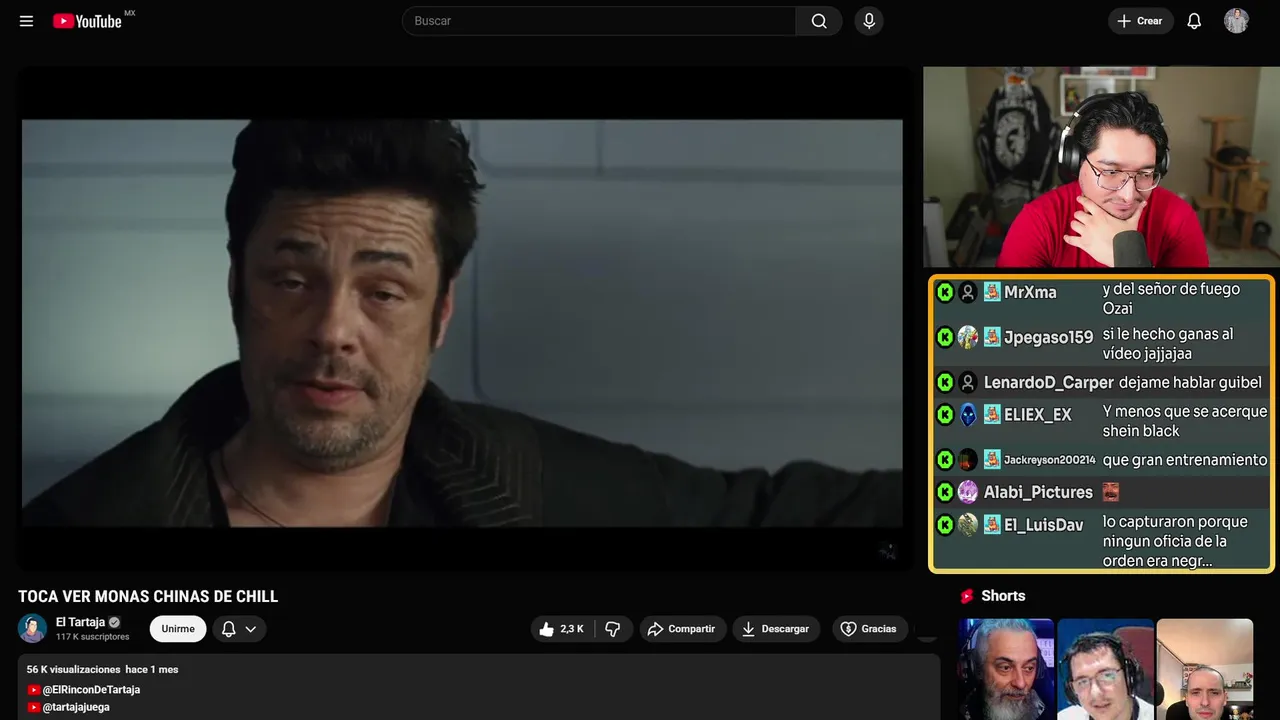1280x720 pixels.
Task: Click the message 'Y menos que se acerque shein black'
Action: pyautogui.click(x=1185, y=421)
